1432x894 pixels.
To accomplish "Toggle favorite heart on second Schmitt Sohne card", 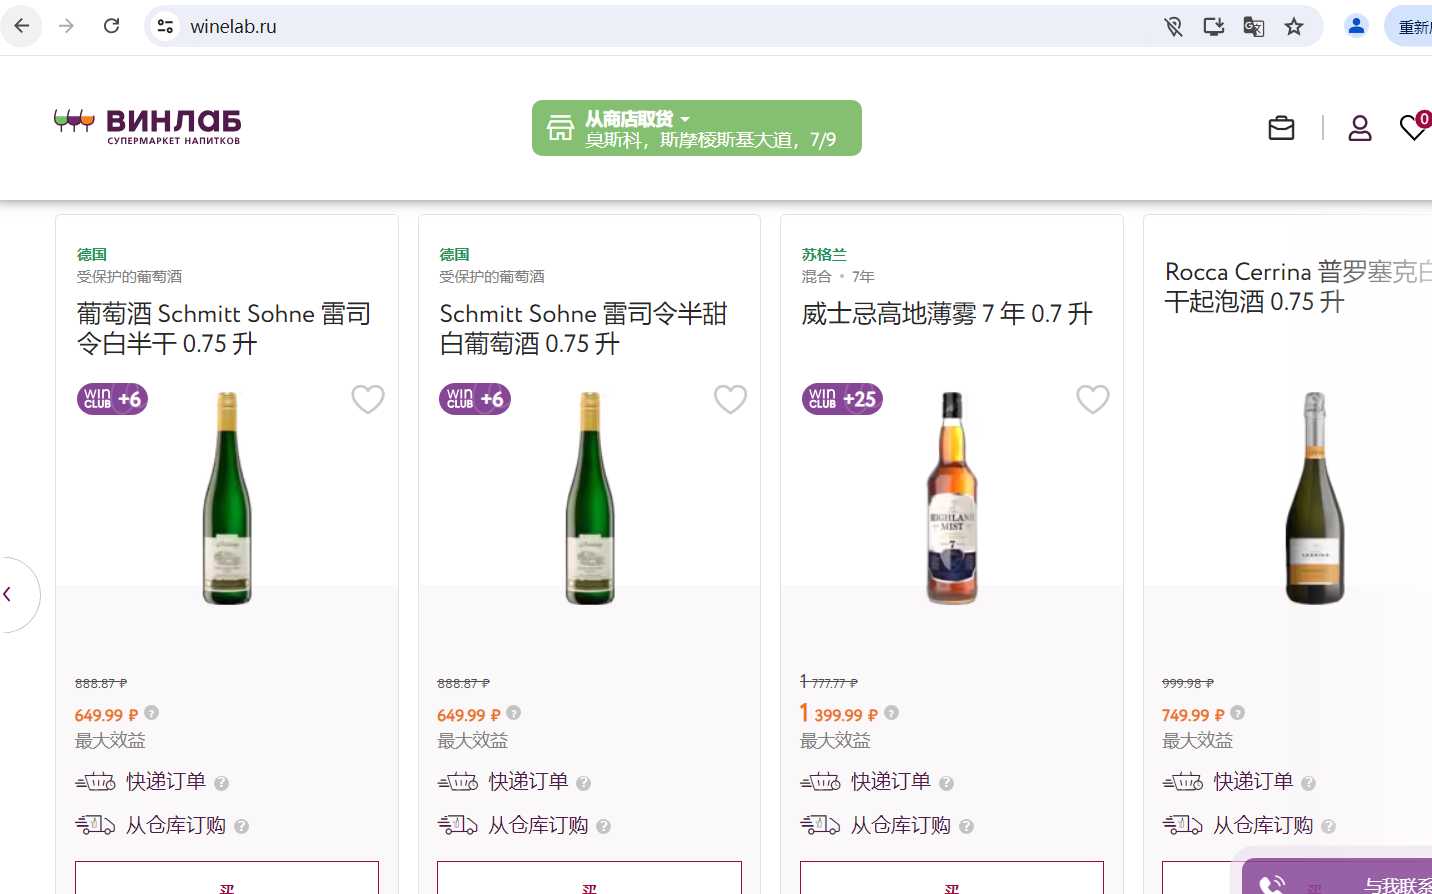I will [730, 399].
